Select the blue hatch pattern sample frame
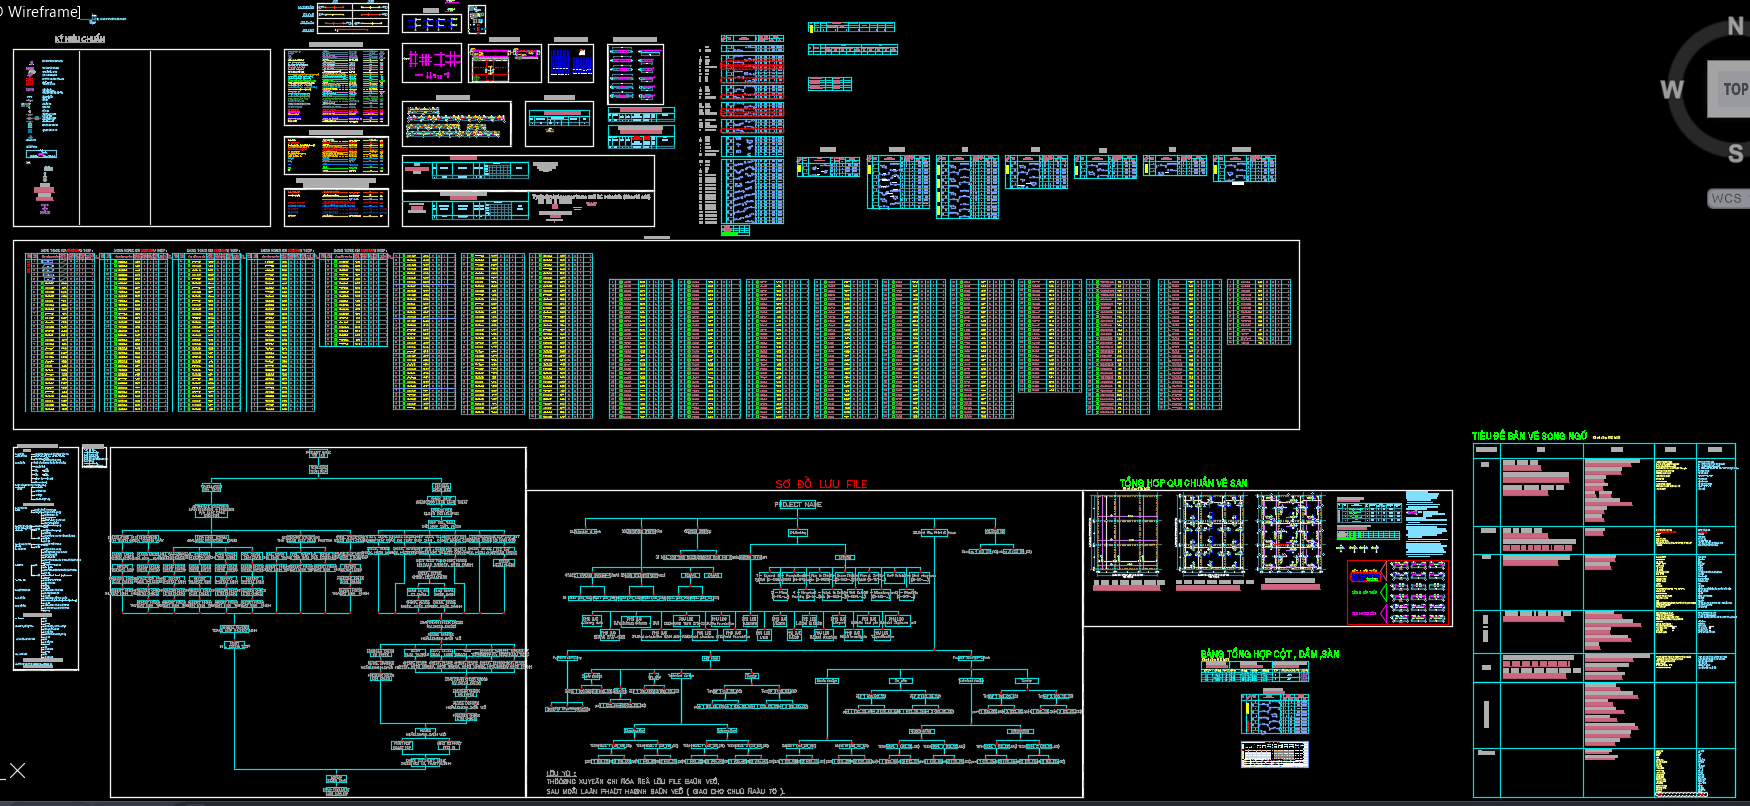 tap(571, 63)
